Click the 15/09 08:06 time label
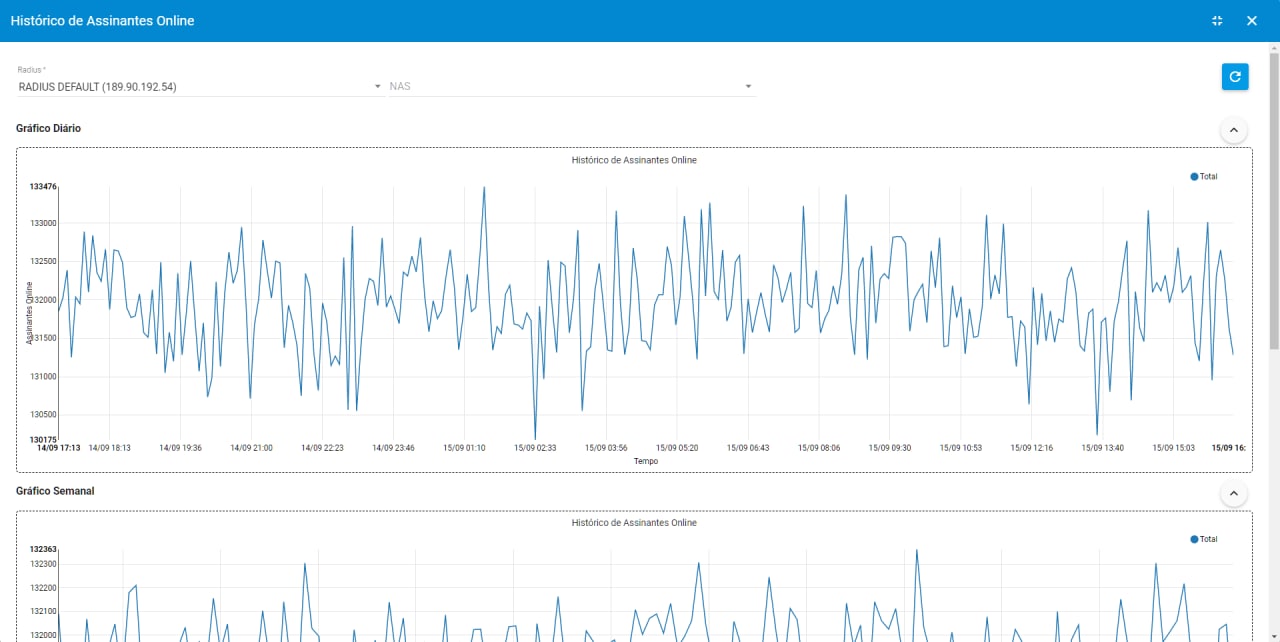The height and width of the screenshot is (642, 1280). click(819, 448)
